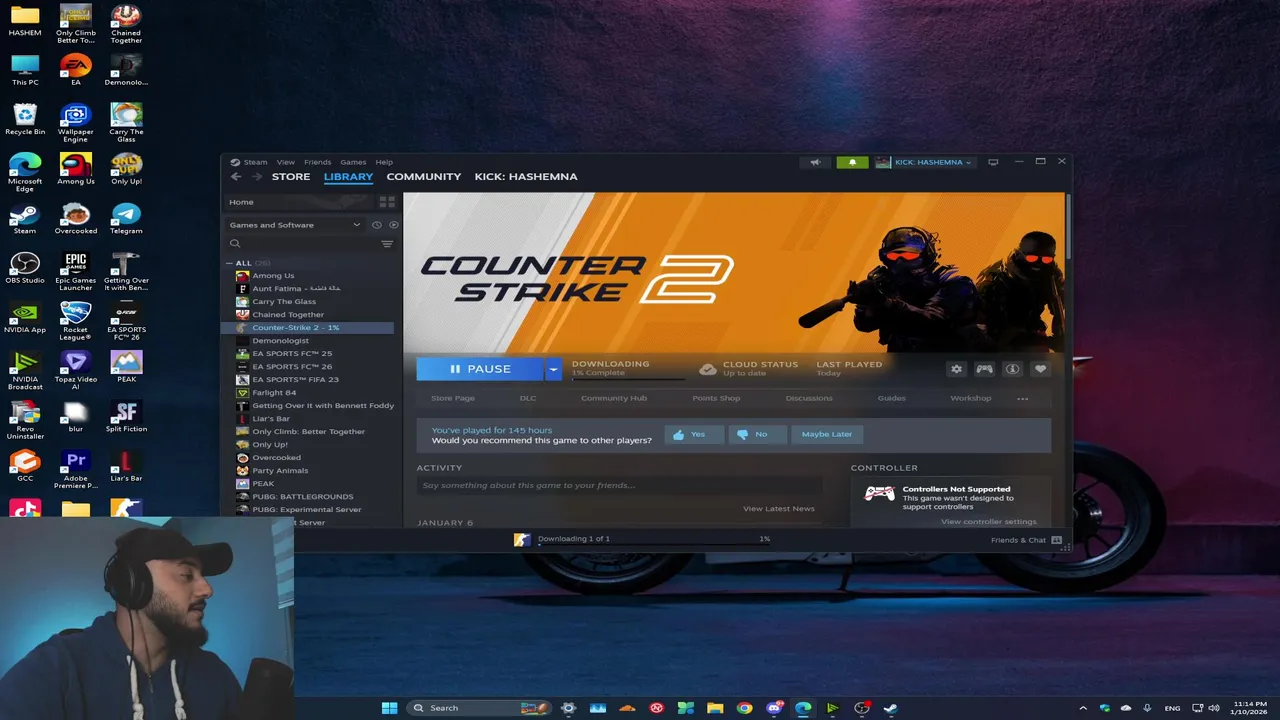Open OBS Studio desktop shortcut
The image size is (1280, 720).
(25, 268)
